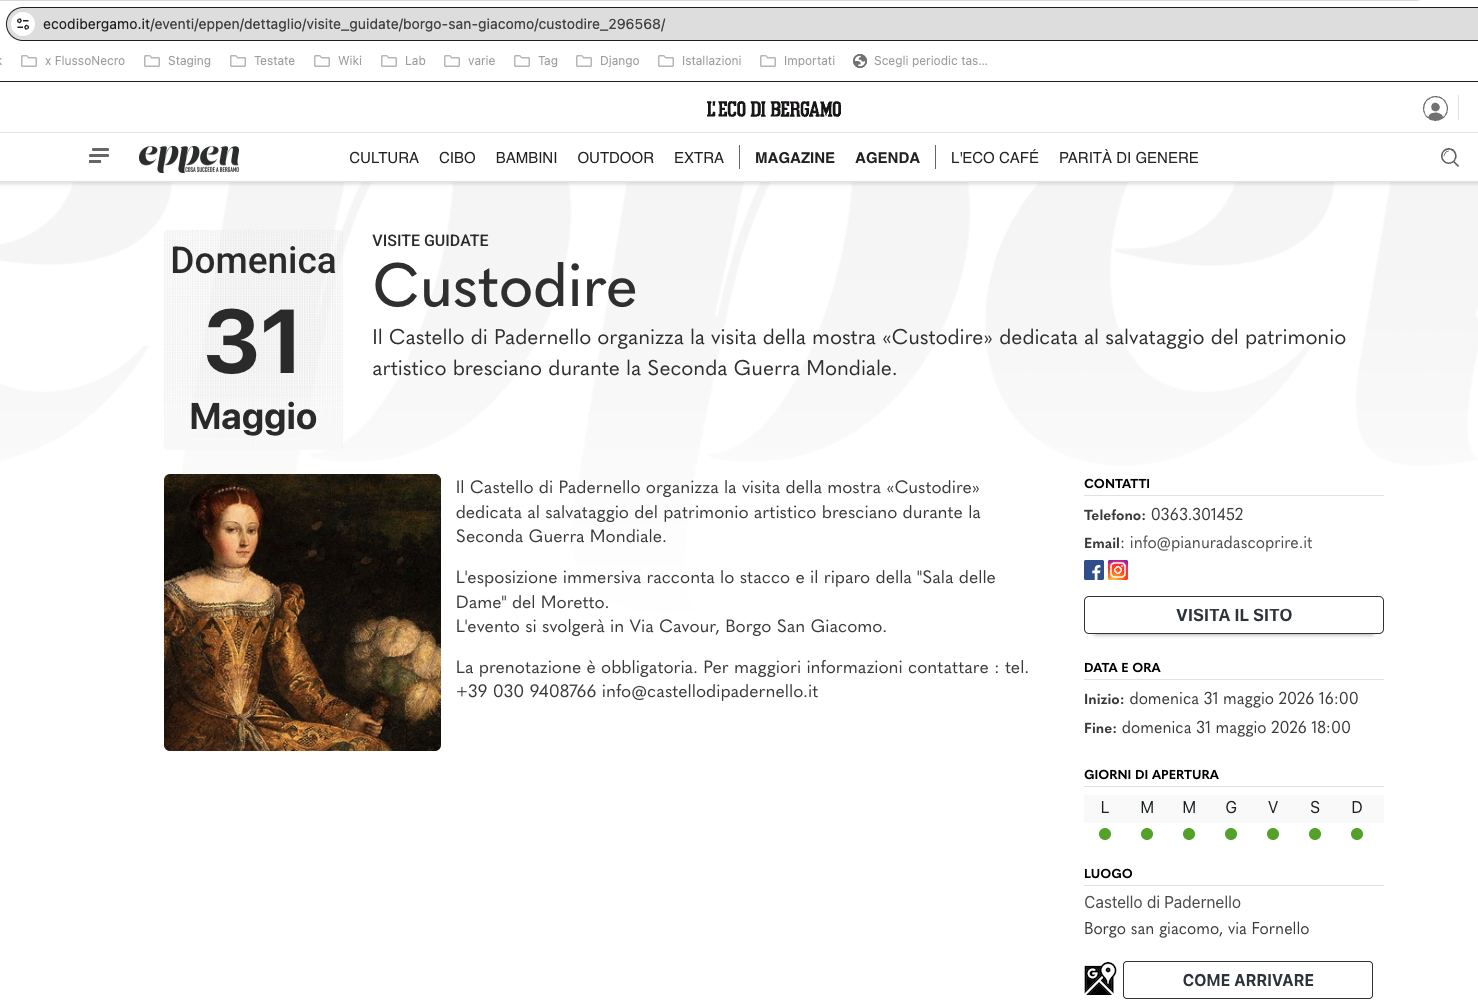The image size is (1478, 1005).
Task: Go to the AGENDA section
Action: coord(887,158)
